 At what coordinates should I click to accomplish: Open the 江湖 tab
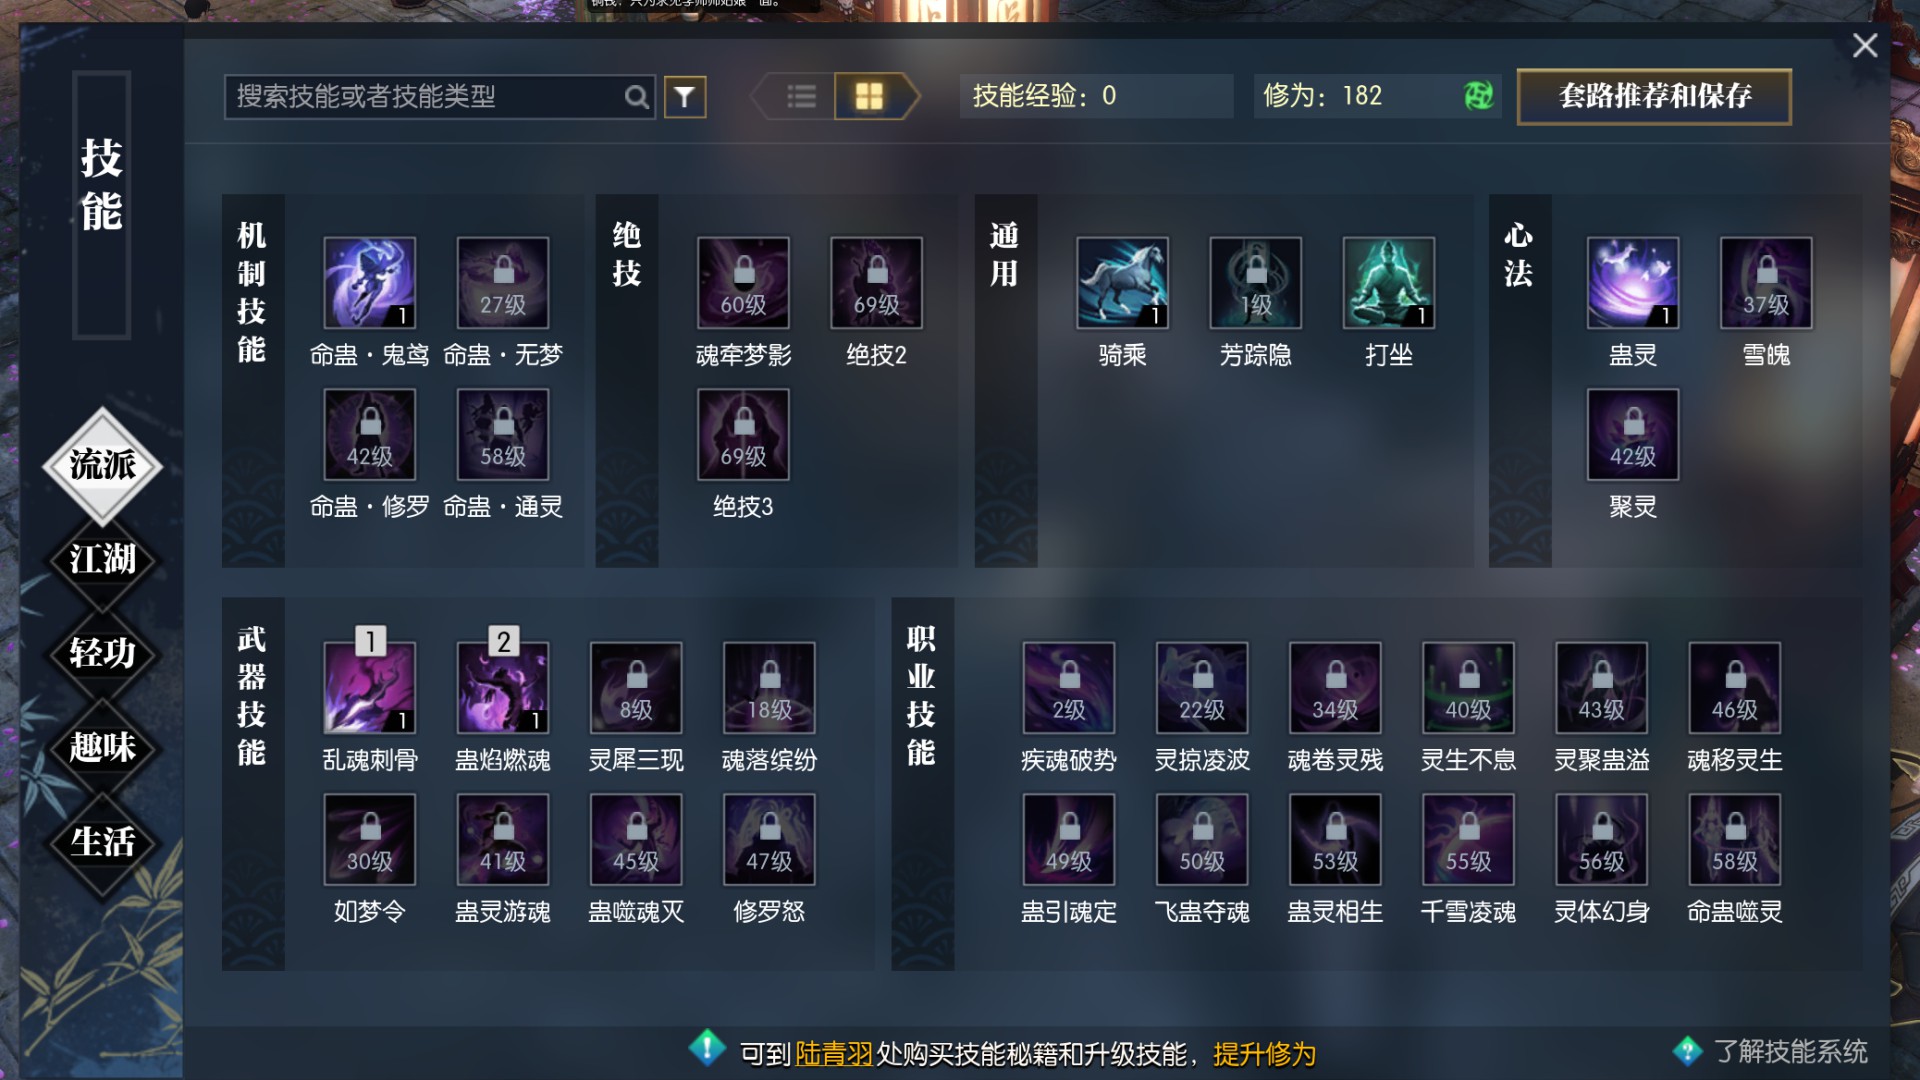click(102, 560)
